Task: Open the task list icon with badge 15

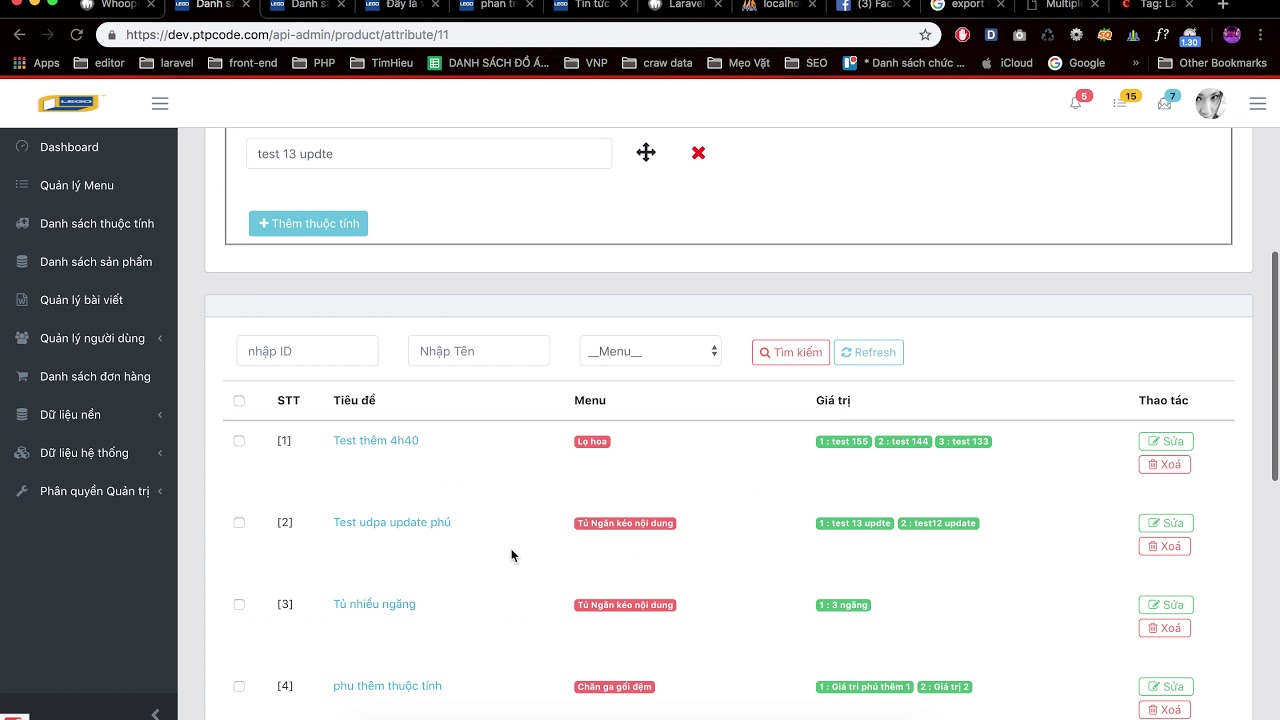Action: tap(1120, 103)
